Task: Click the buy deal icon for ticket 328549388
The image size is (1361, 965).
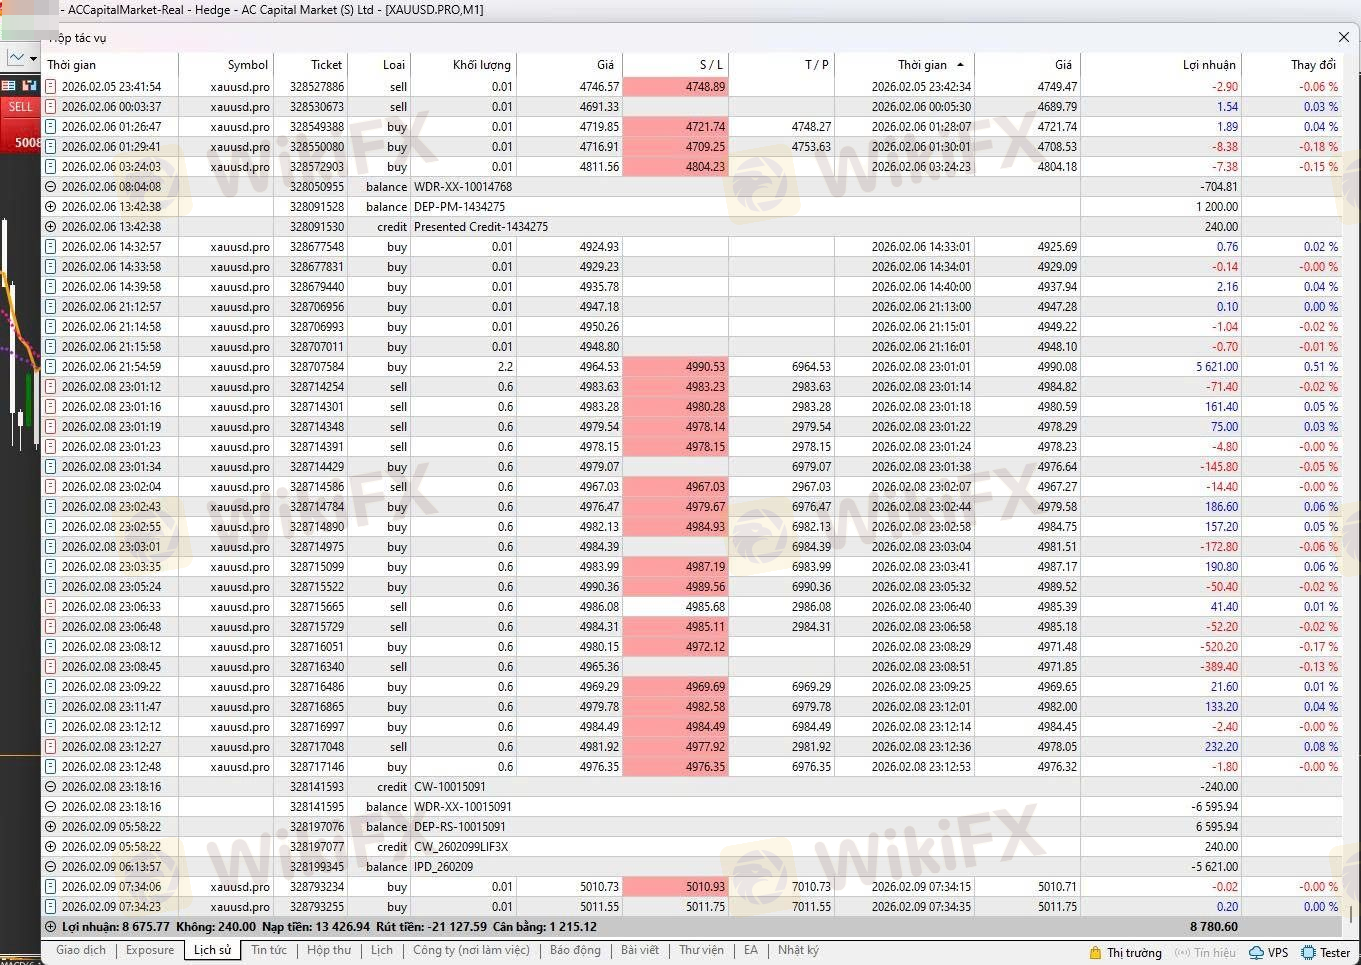Action: point(51,127)
